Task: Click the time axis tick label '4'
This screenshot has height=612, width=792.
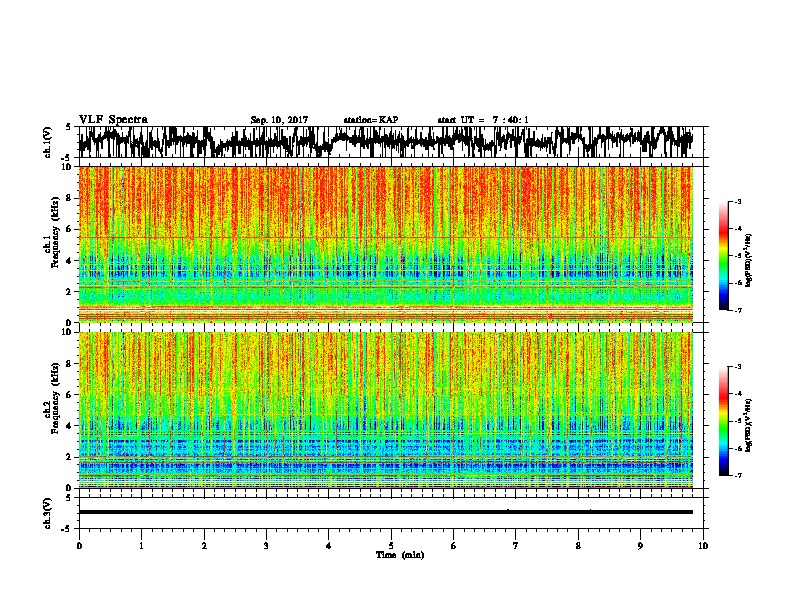Action: (329, 546)
